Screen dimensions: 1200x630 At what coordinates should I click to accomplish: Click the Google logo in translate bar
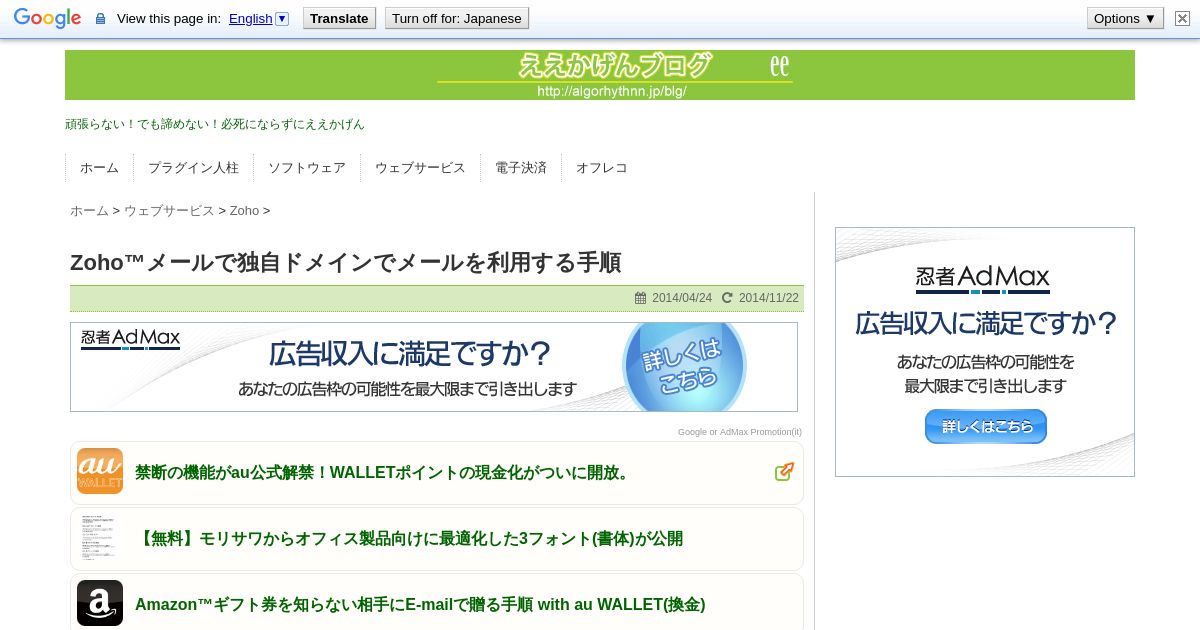pos(47,18)
